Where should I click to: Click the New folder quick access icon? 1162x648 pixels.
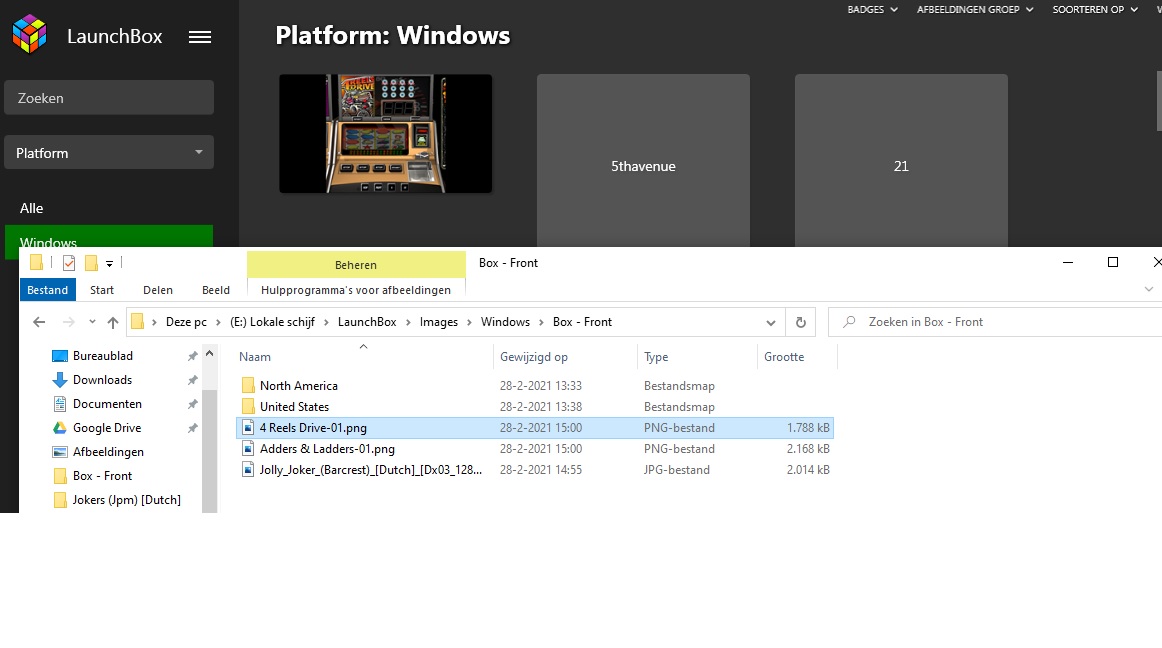pos(91,262)
